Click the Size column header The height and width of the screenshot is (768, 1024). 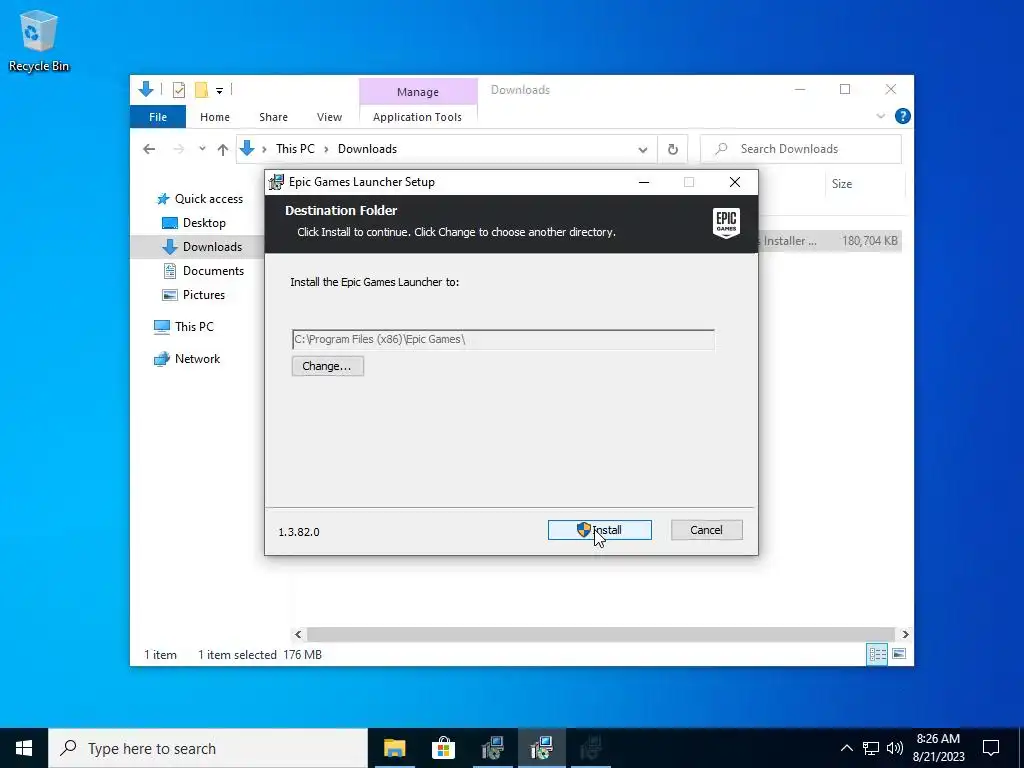pos(865,184)
